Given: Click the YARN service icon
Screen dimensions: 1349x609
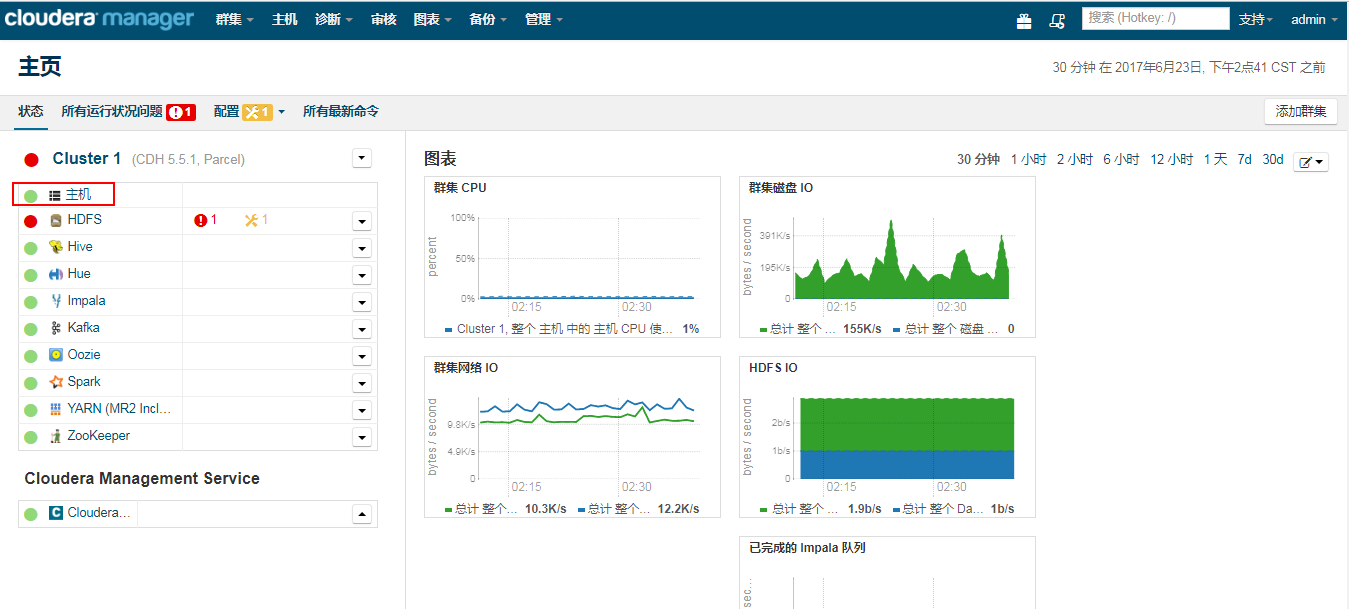Looking at the screenshot, I should click(56, 409).
